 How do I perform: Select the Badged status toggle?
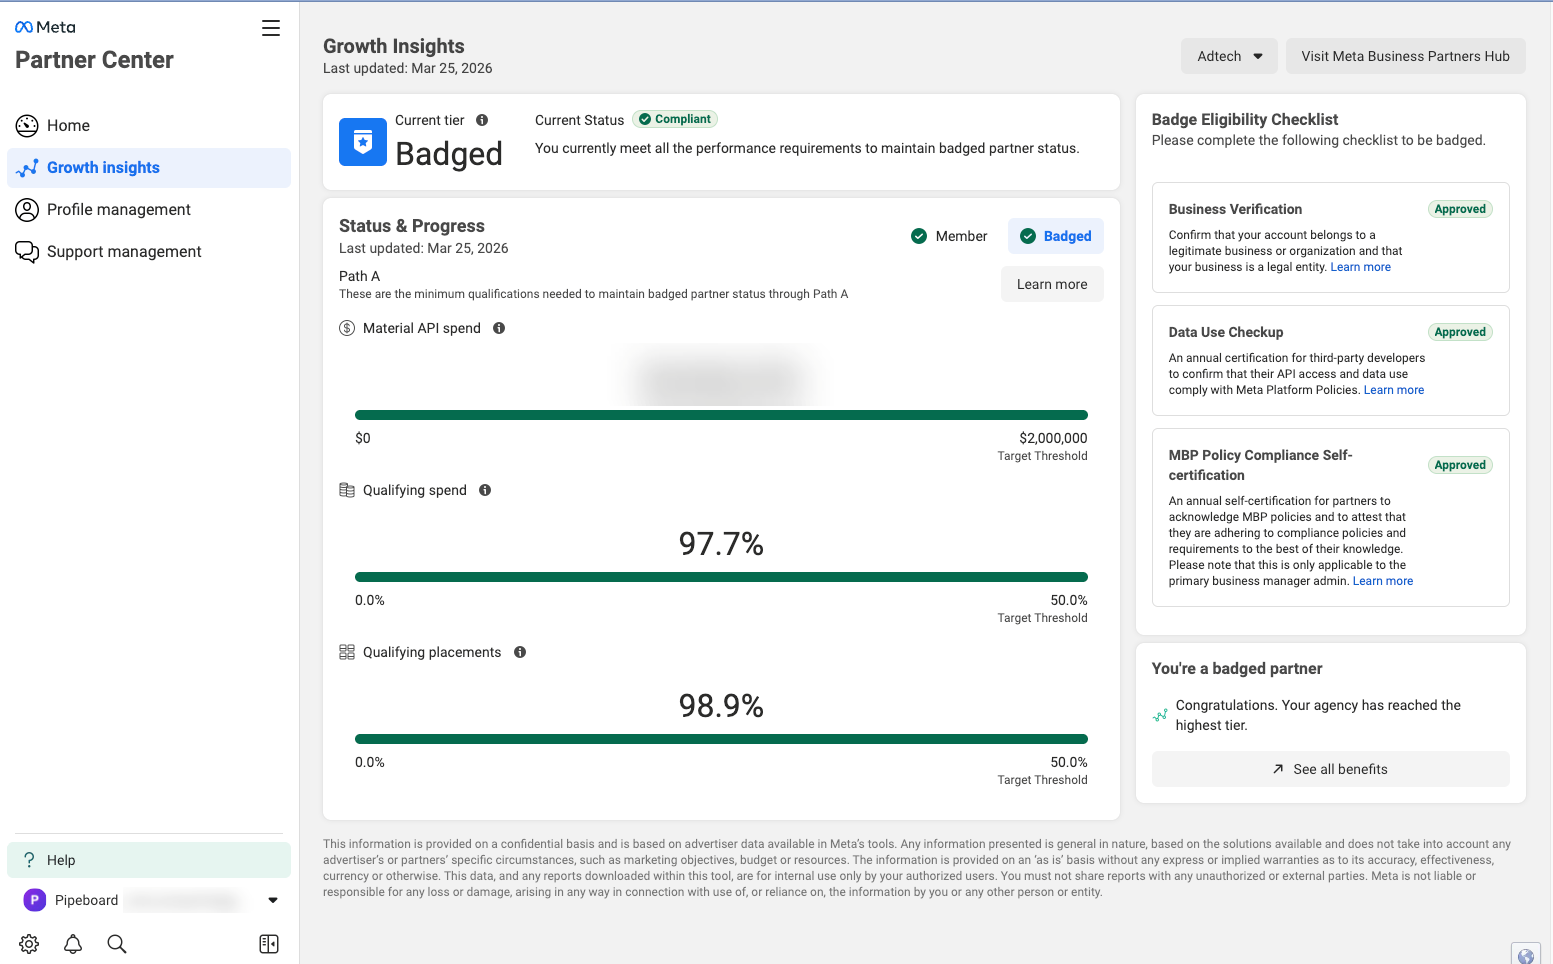pyautogui.click(x=1056, y=236)
